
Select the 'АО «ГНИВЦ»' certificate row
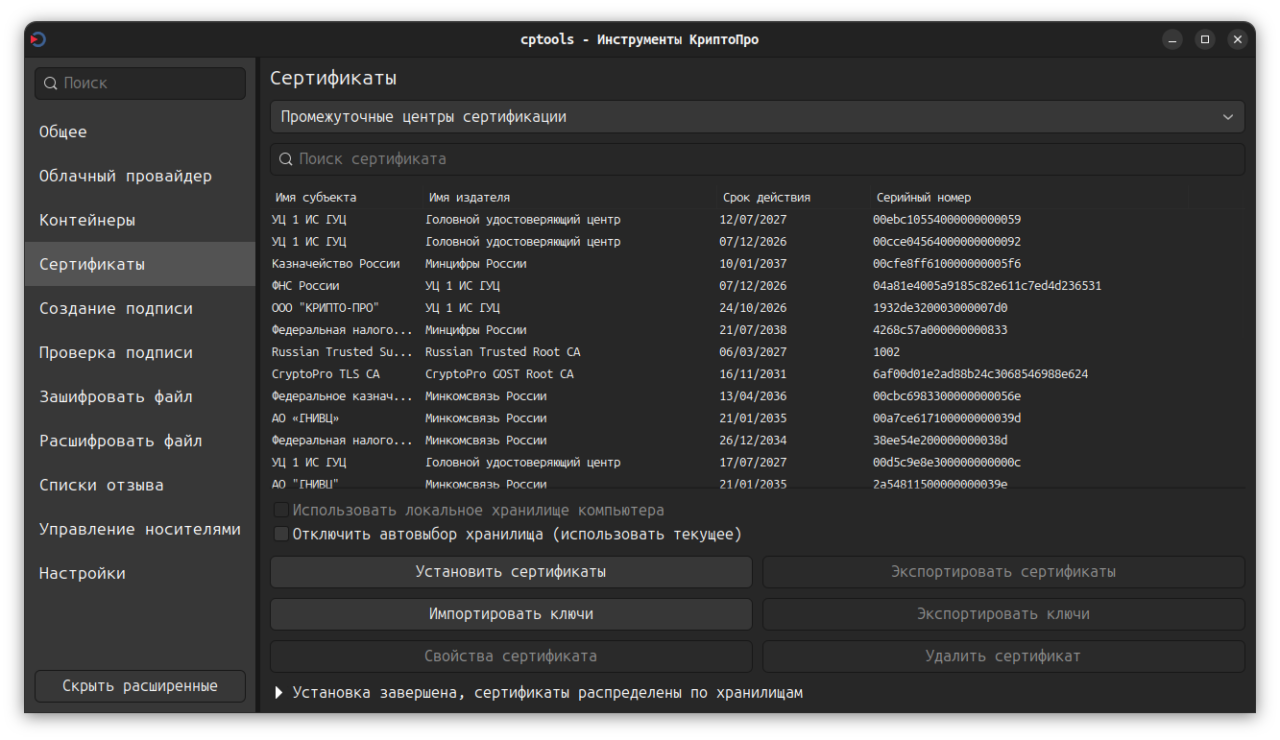tap(757, 418)
